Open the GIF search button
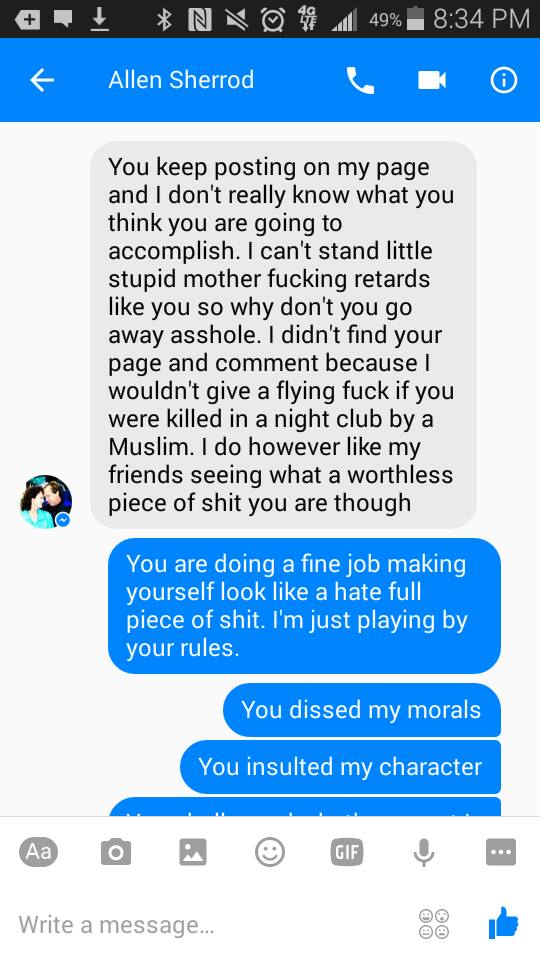This screenshot has height=960, width=540. pyautogui.click(x=347, y=852)
